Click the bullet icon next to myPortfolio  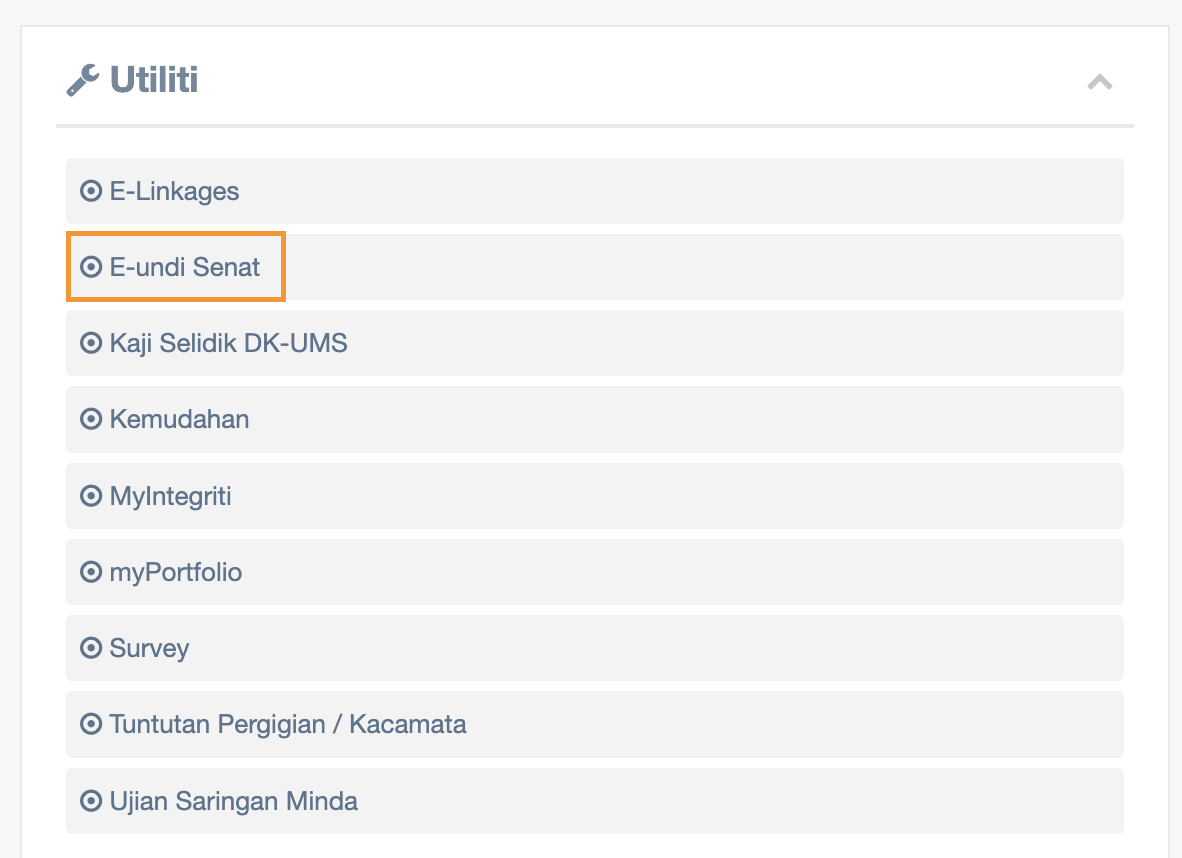[91, 572]
